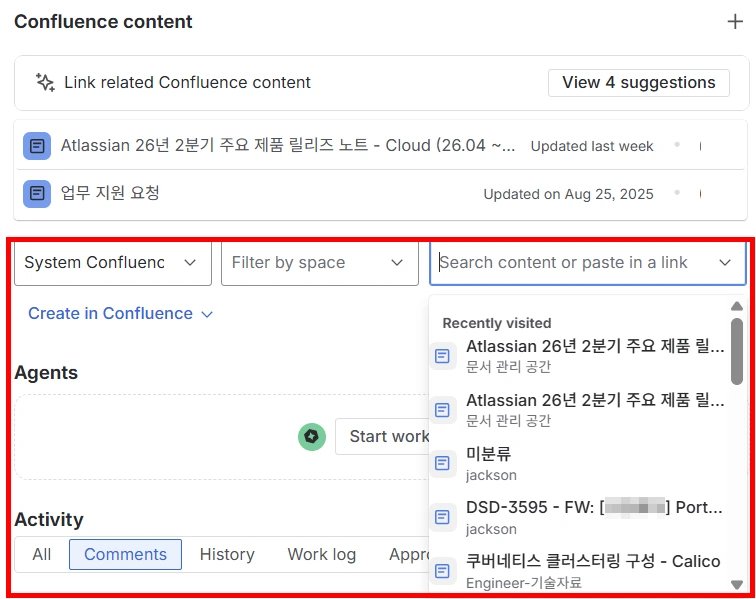Click page icon of 업무 지원 요청 row

[37, 194]
